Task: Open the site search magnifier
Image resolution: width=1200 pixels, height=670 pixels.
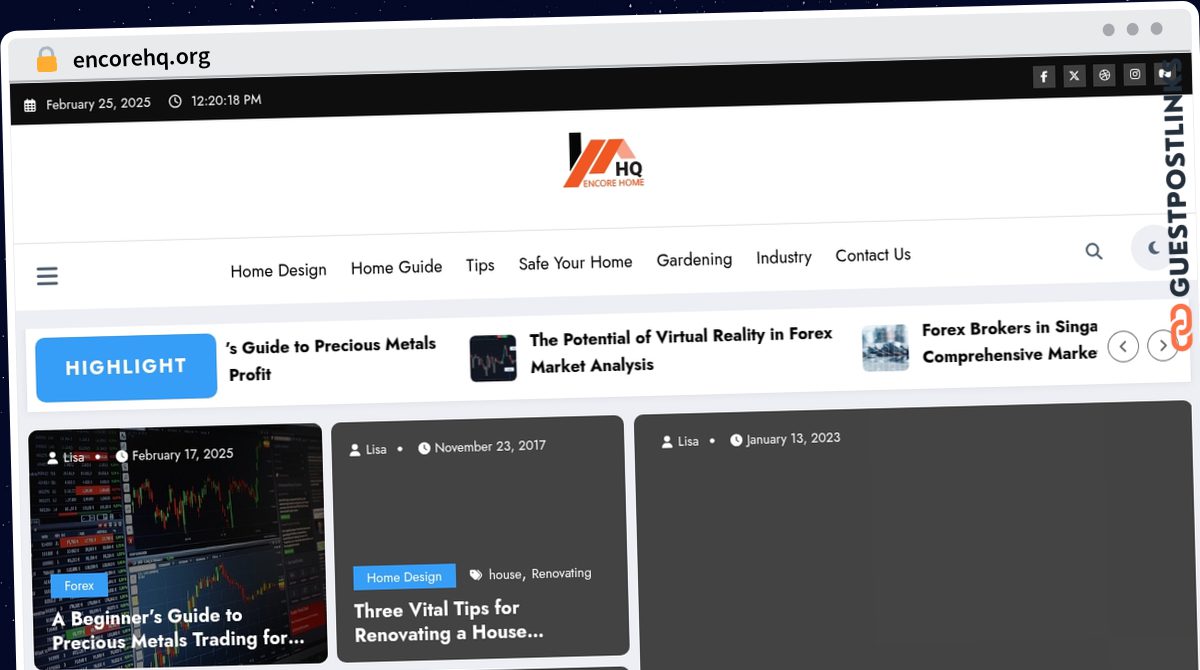Action: tap(1094, 251)
